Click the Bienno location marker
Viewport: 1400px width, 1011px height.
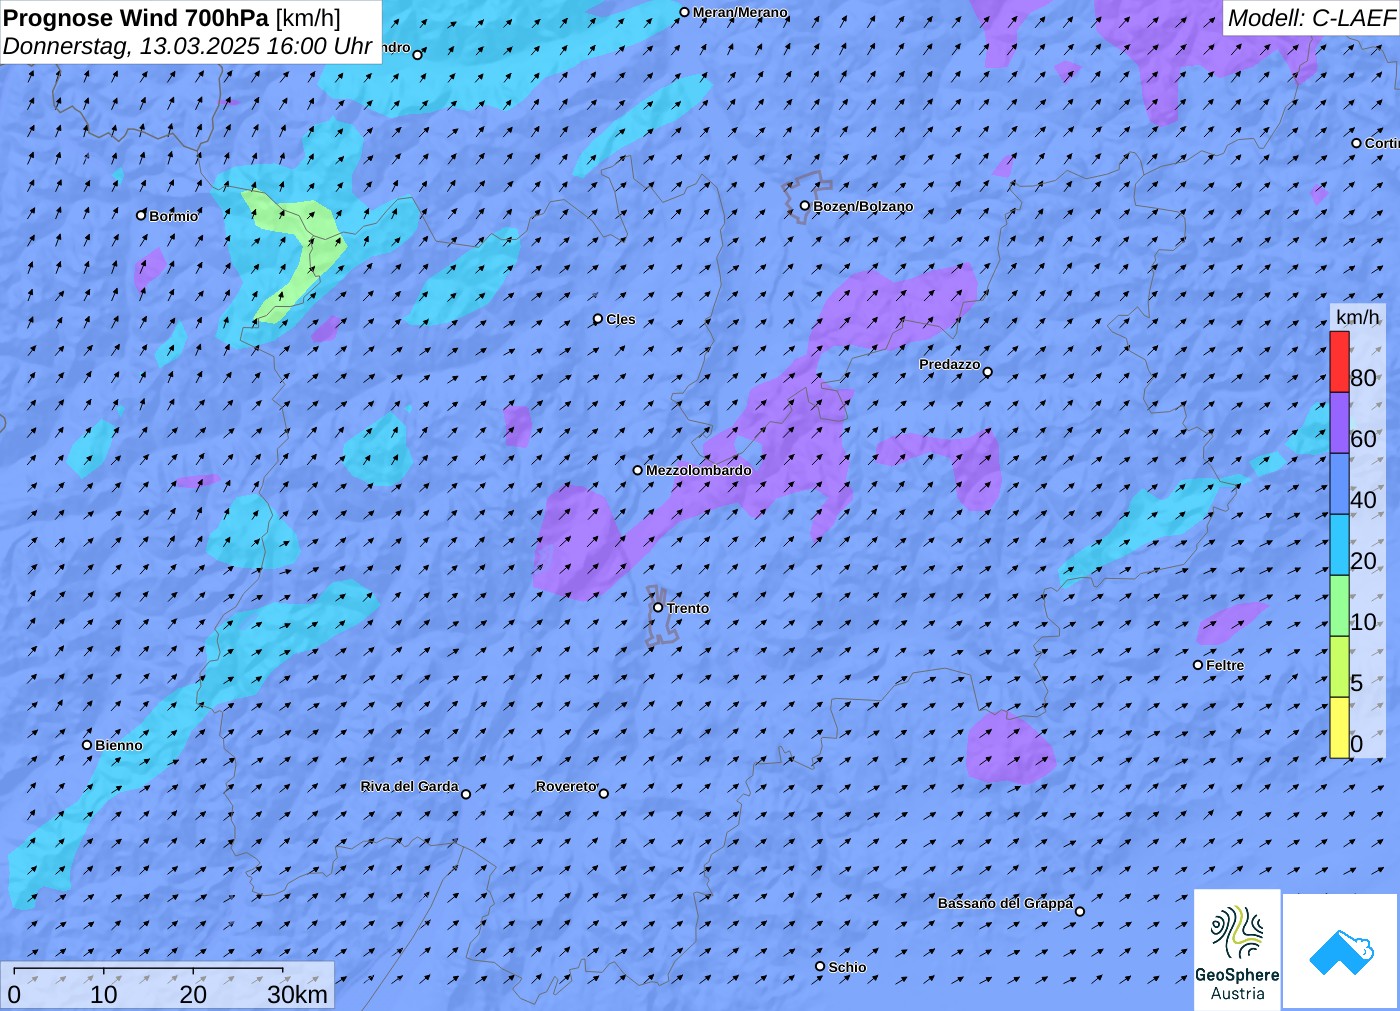coord(87,745)
